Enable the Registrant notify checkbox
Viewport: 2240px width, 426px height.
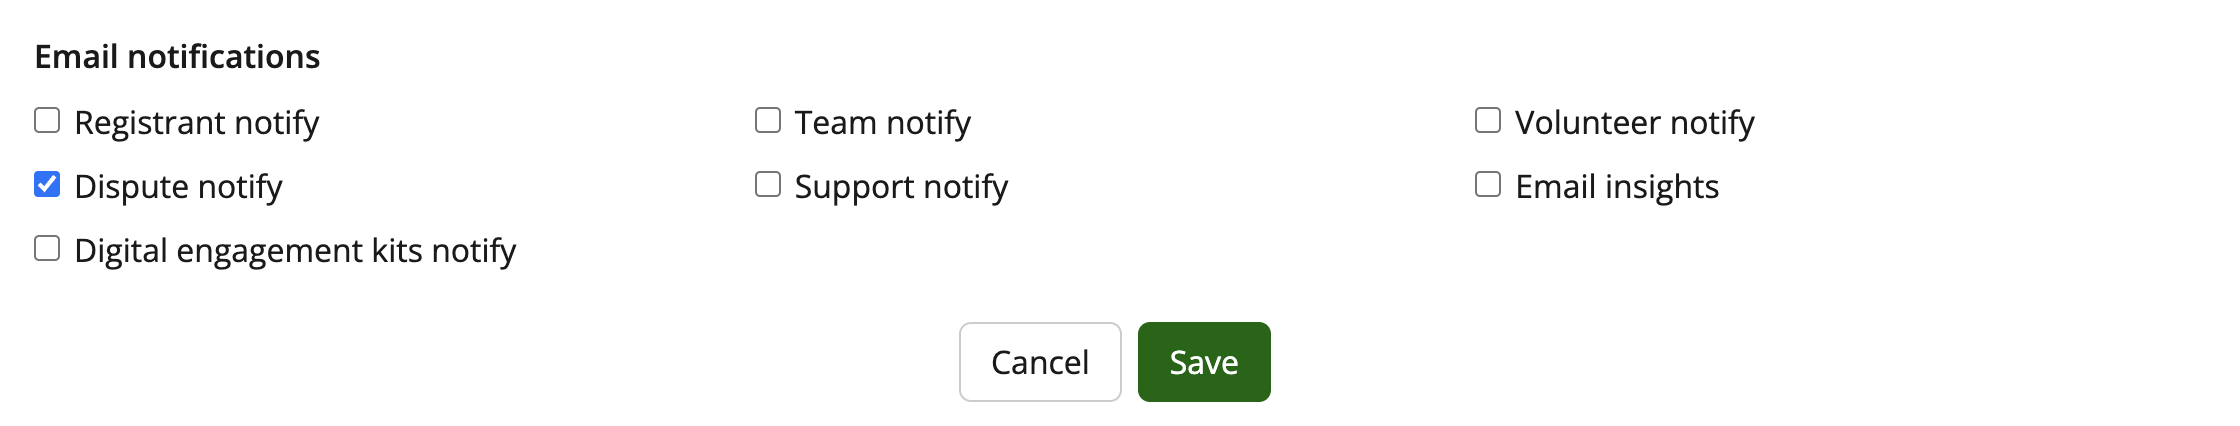pyautogui.click(x=47, y=121)
